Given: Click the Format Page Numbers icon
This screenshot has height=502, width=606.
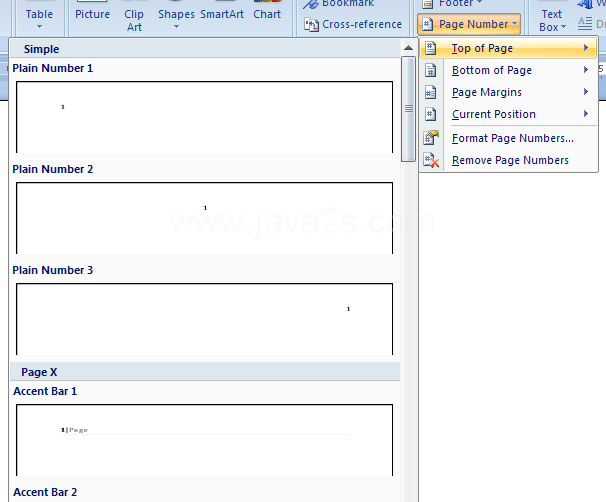Looking at the screenshot, I should tap(431, 138).
